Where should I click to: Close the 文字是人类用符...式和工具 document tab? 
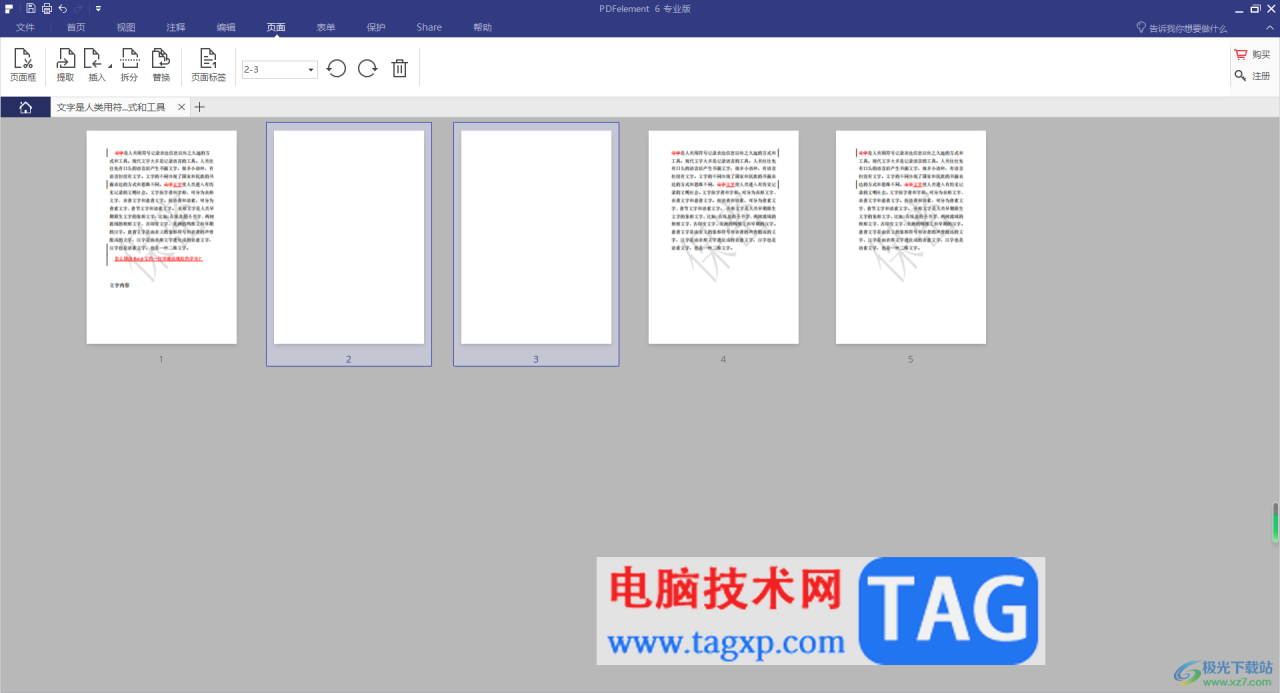pos(181,107)
